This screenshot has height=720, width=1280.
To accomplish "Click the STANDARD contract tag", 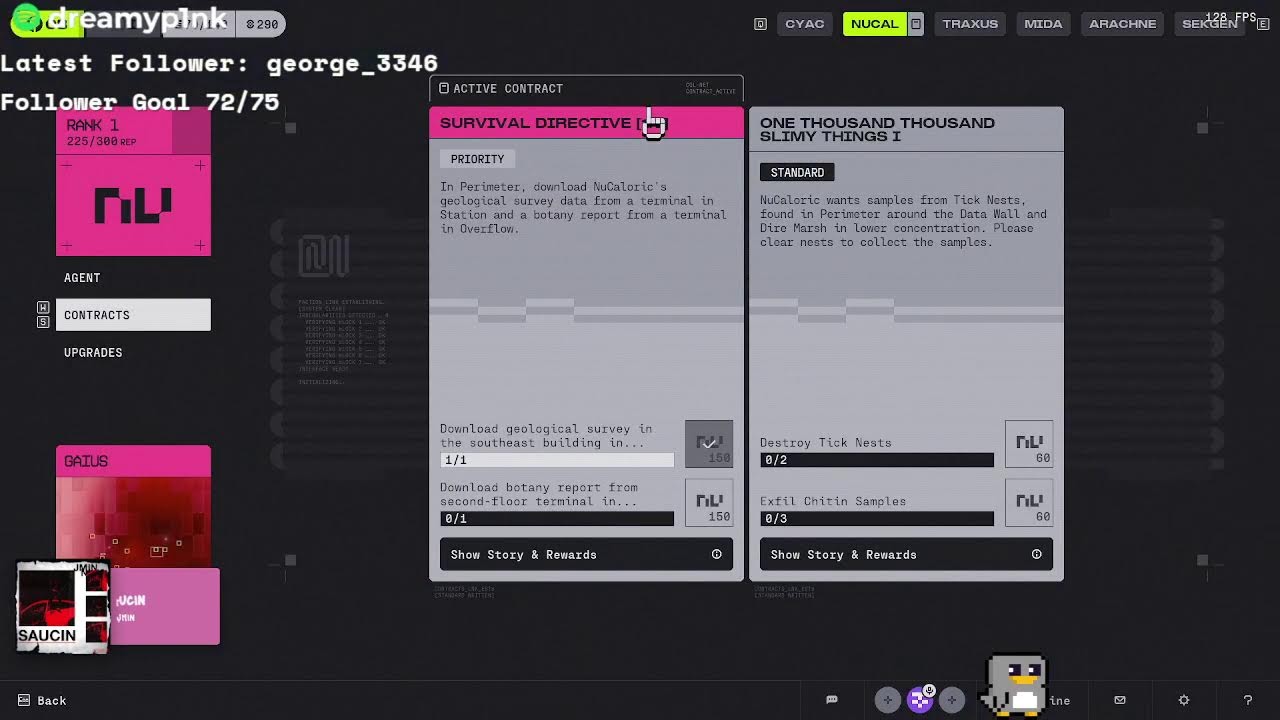I will click(797, 173).
